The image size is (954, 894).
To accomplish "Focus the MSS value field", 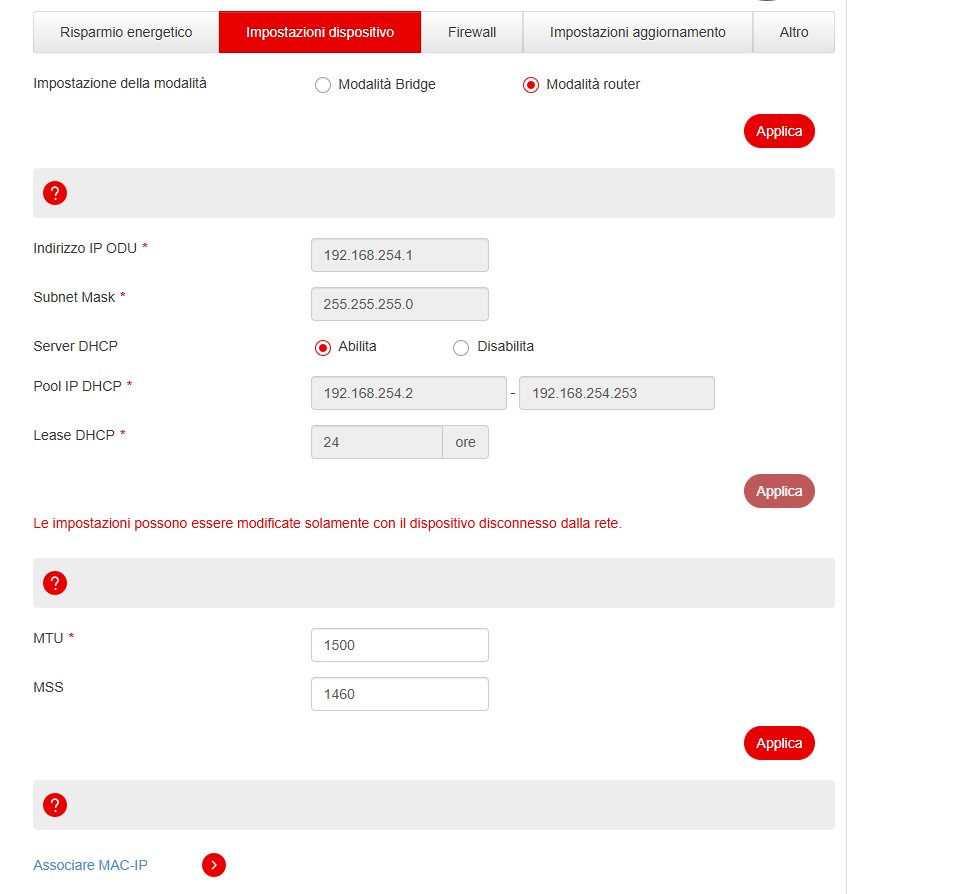I will 399,694.
